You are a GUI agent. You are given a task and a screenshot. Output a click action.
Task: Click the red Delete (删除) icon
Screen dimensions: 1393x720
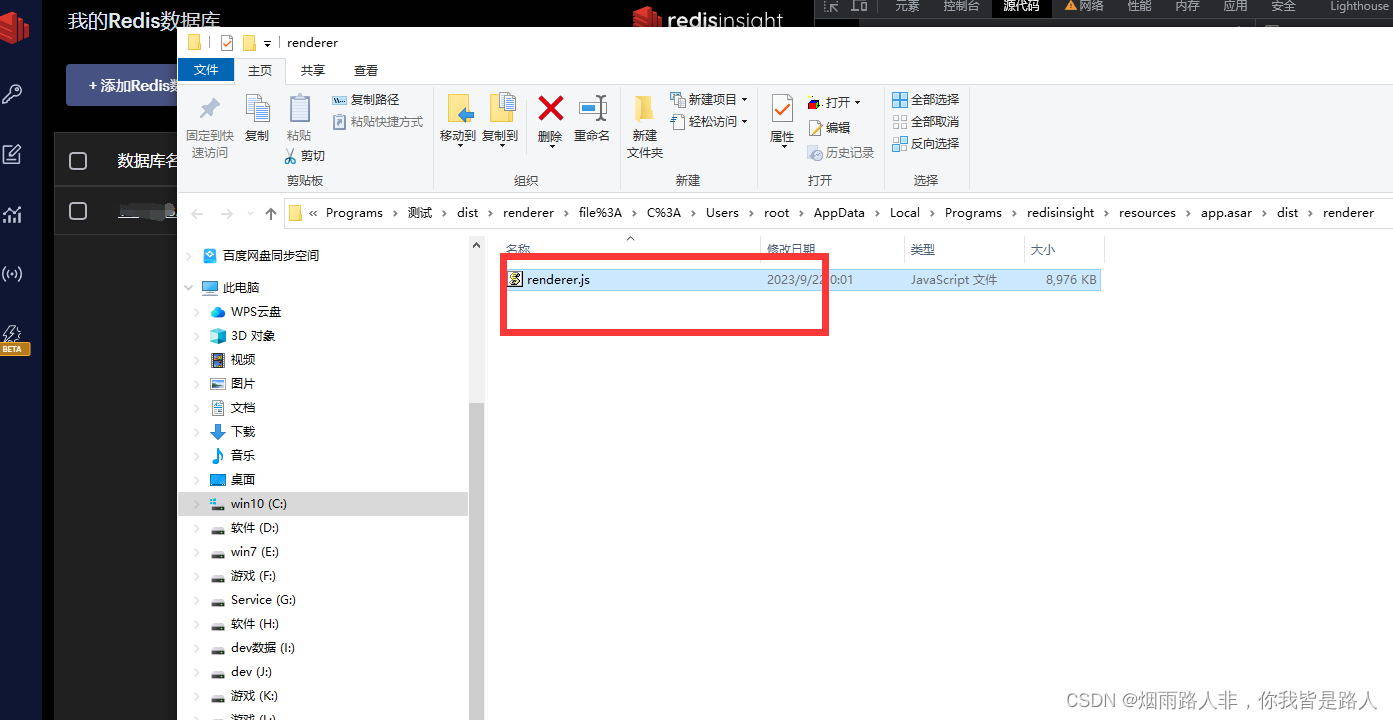tap(550, 108)
